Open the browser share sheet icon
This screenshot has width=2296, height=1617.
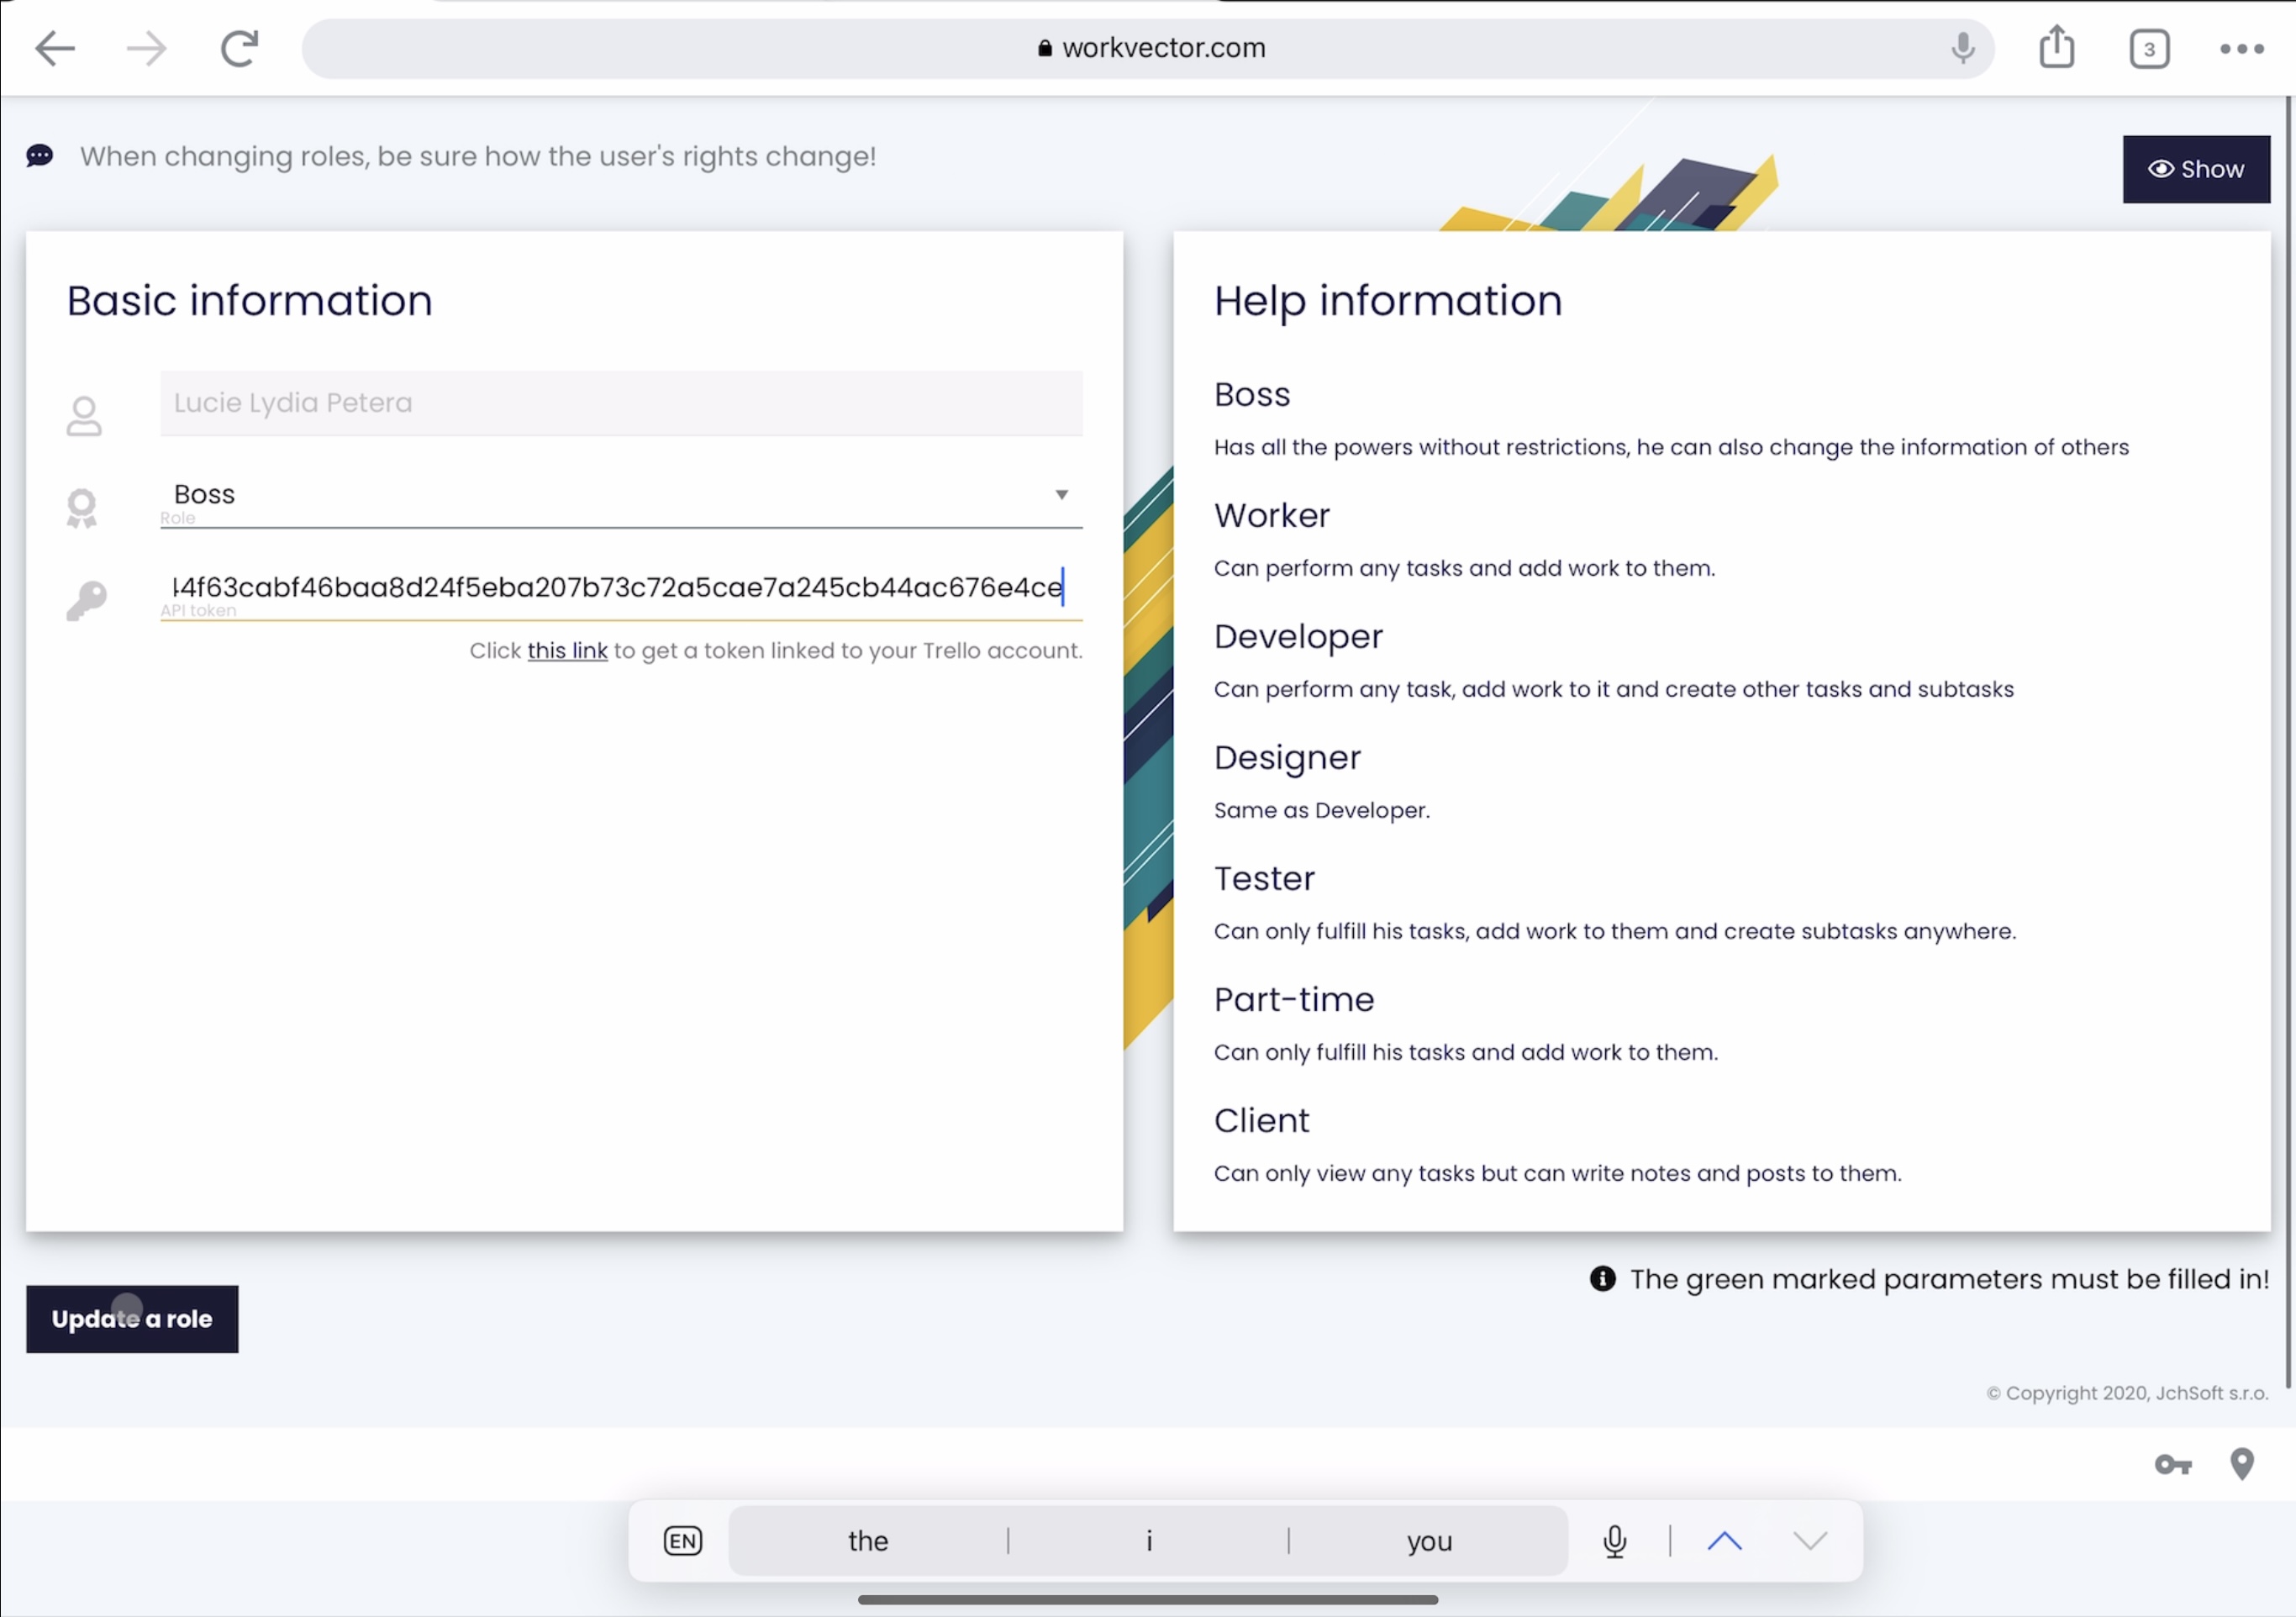[x=2056, y=47]
